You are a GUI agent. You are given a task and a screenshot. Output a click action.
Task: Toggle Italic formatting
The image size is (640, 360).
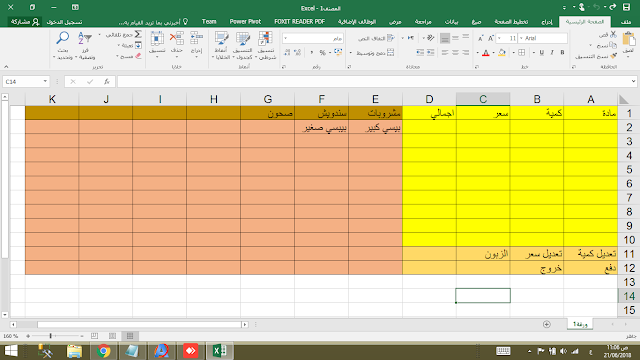[552, 53]
